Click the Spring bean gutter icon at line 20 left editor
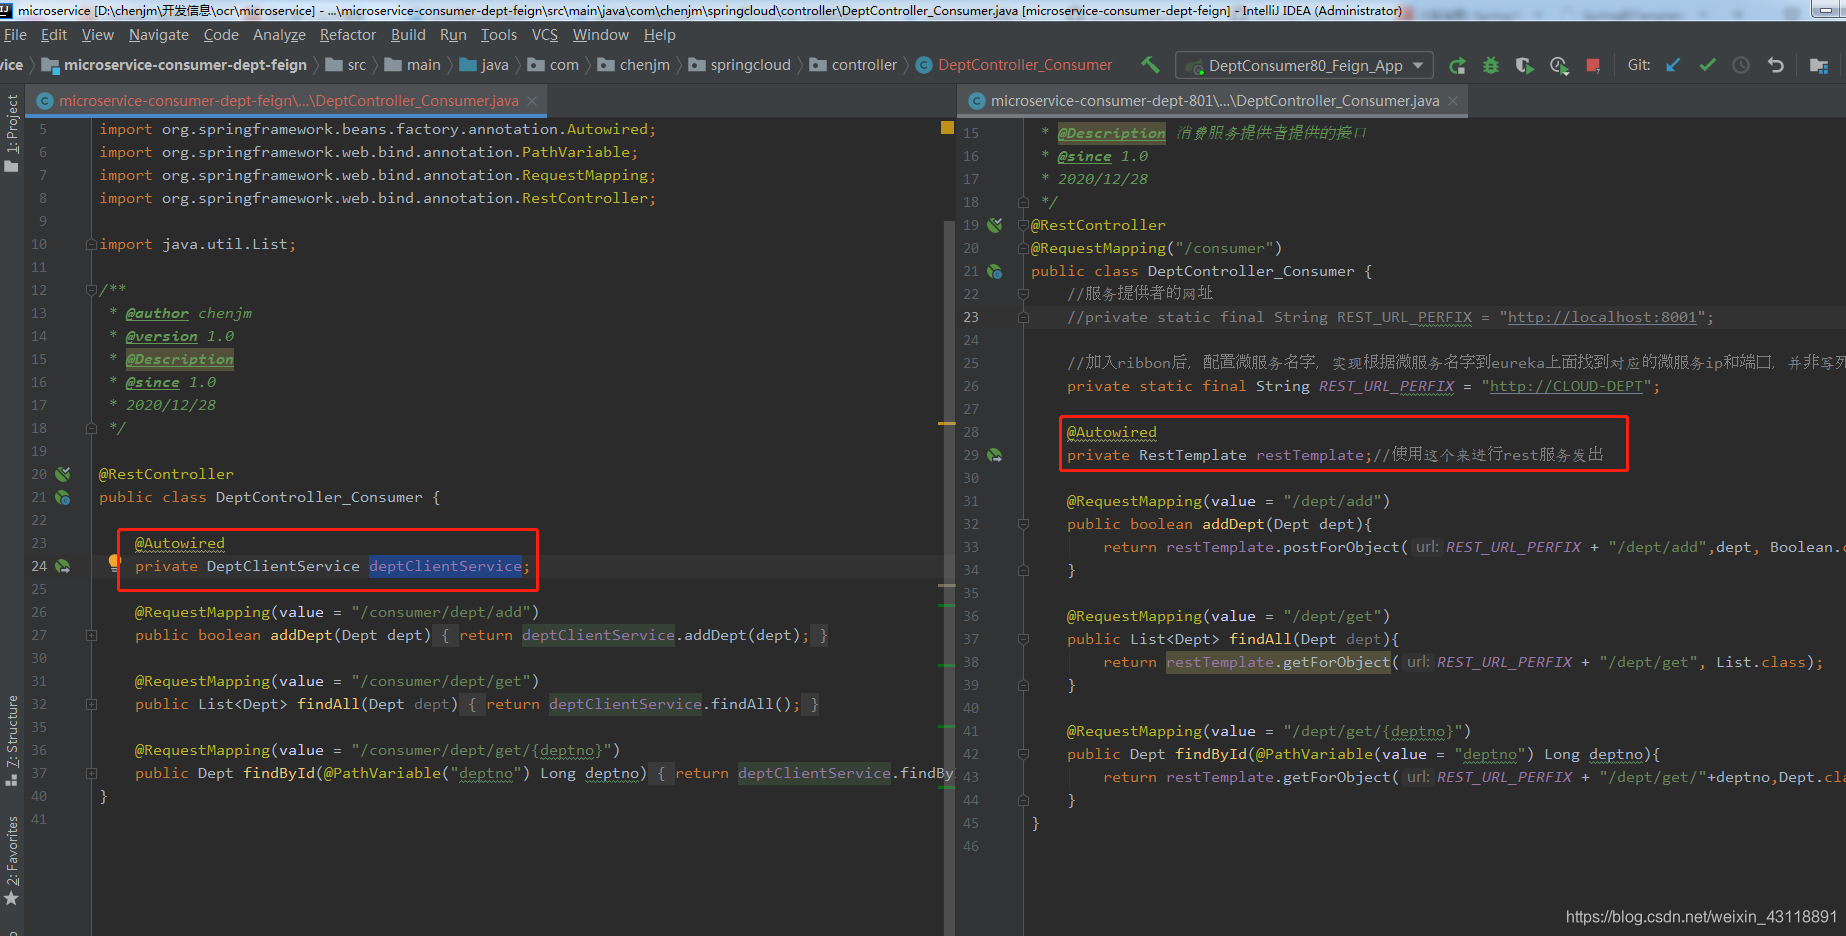 coord(63,474)
